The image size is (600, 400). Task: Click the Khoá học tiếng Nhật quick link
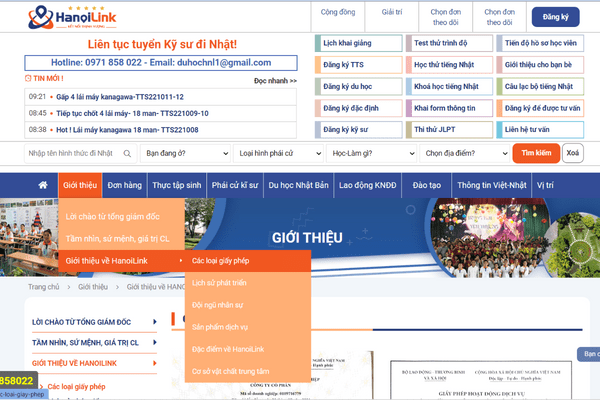coord(449,87)
